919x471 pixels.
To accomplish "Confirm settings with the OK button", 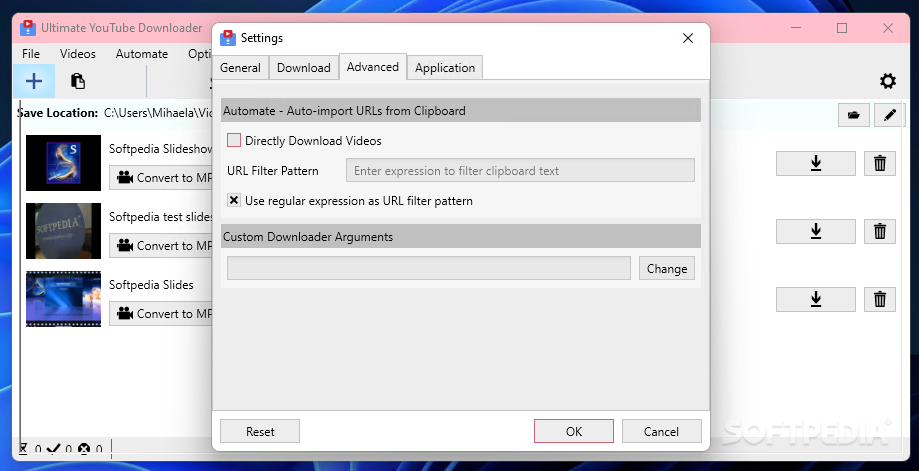I will click(x=574, y=431).
